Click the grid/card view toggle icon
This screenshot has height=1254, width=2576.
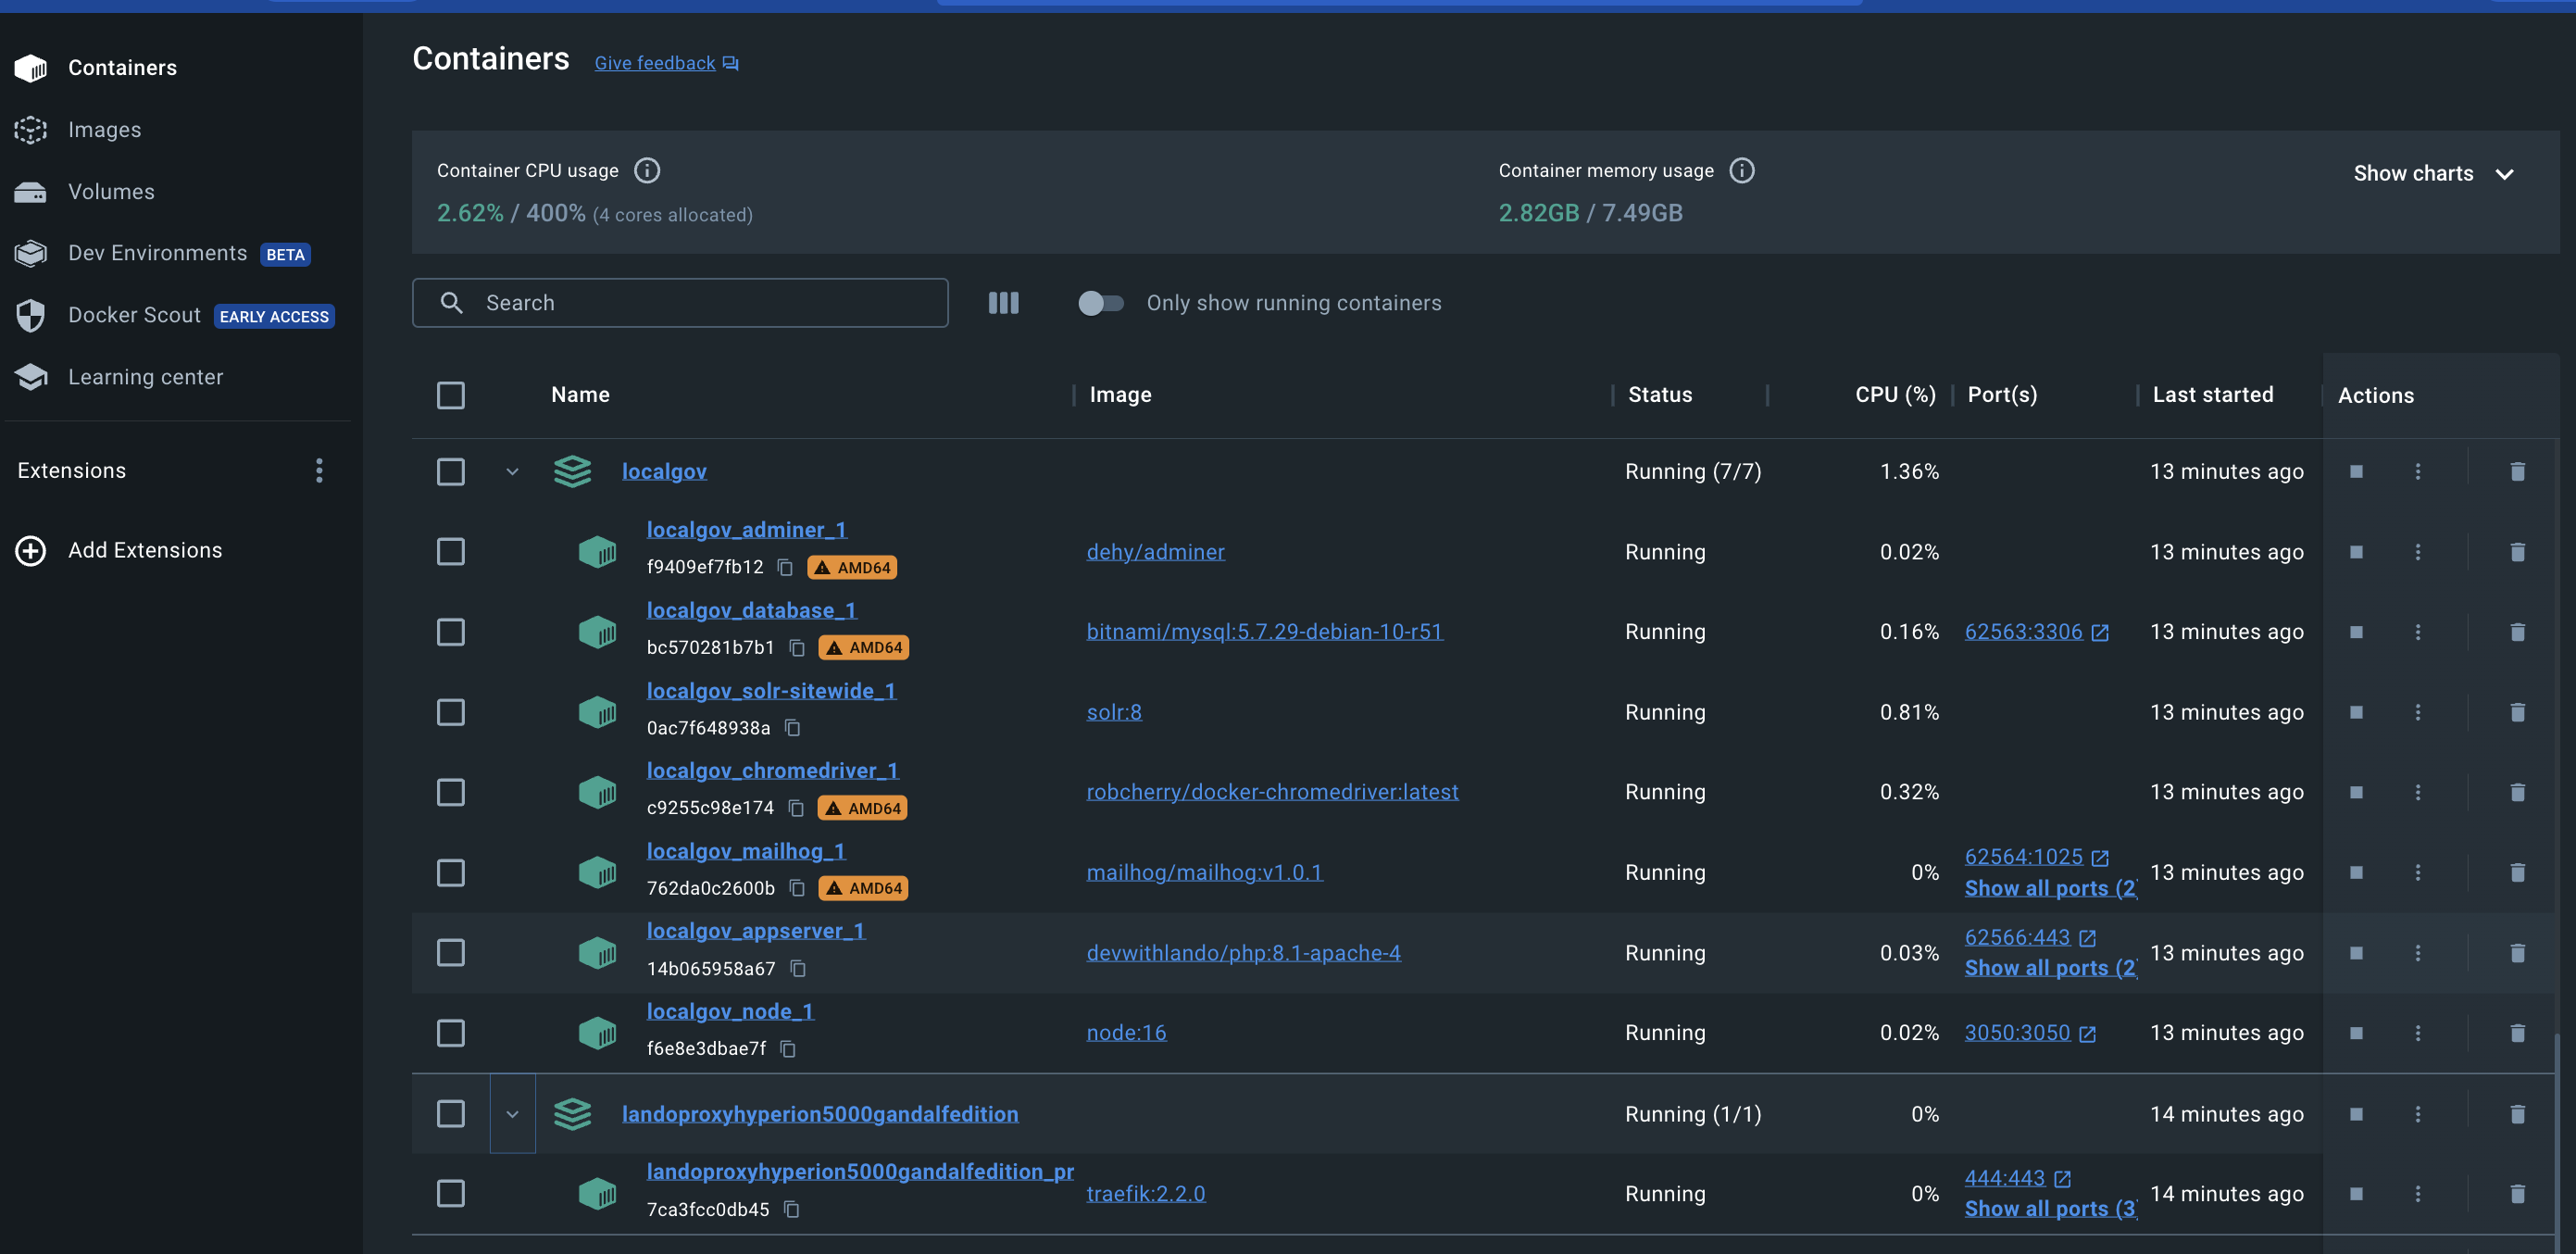(x=1004, y=301)
